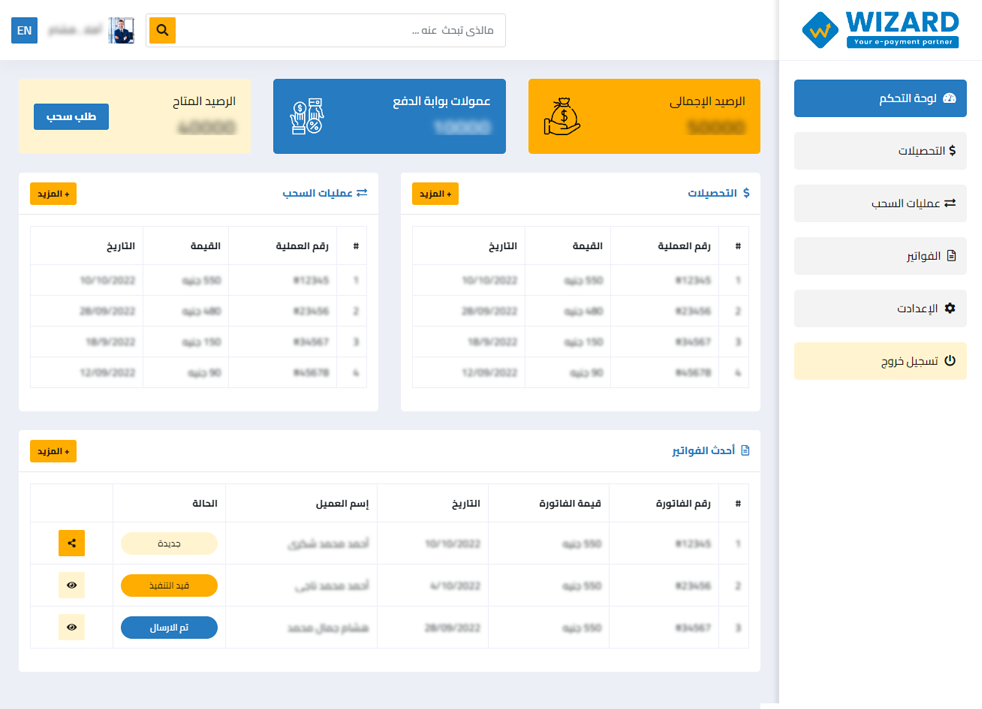Expand more in the التحصيلات panel
This screenshot has width=982, height=709.
coord(435,194)
